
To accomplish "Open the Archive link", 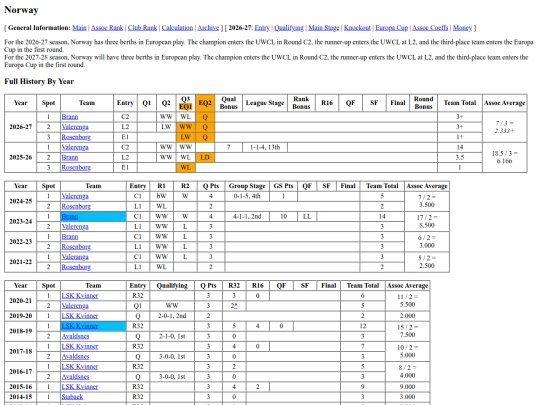I will point(208,28).
